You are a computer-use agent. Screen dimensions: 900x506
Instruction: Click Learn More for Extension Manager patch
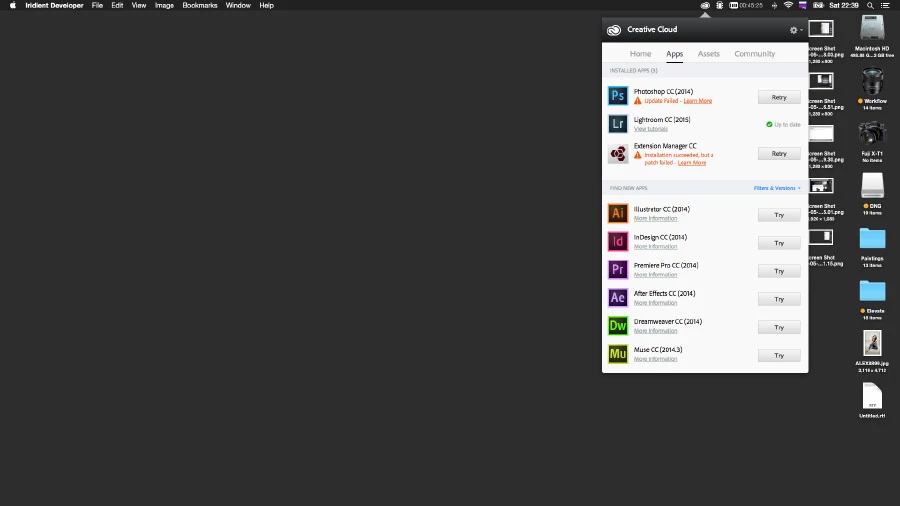pos(692,163)
